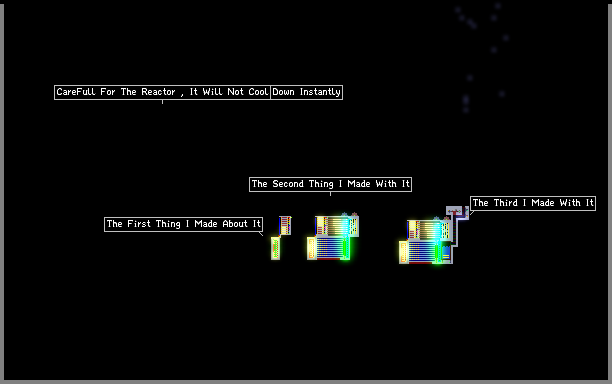Image resolution: width=612 pixels, height=384 pixels.
Task: Click the red strip under the third device
Action: point(420,263)
